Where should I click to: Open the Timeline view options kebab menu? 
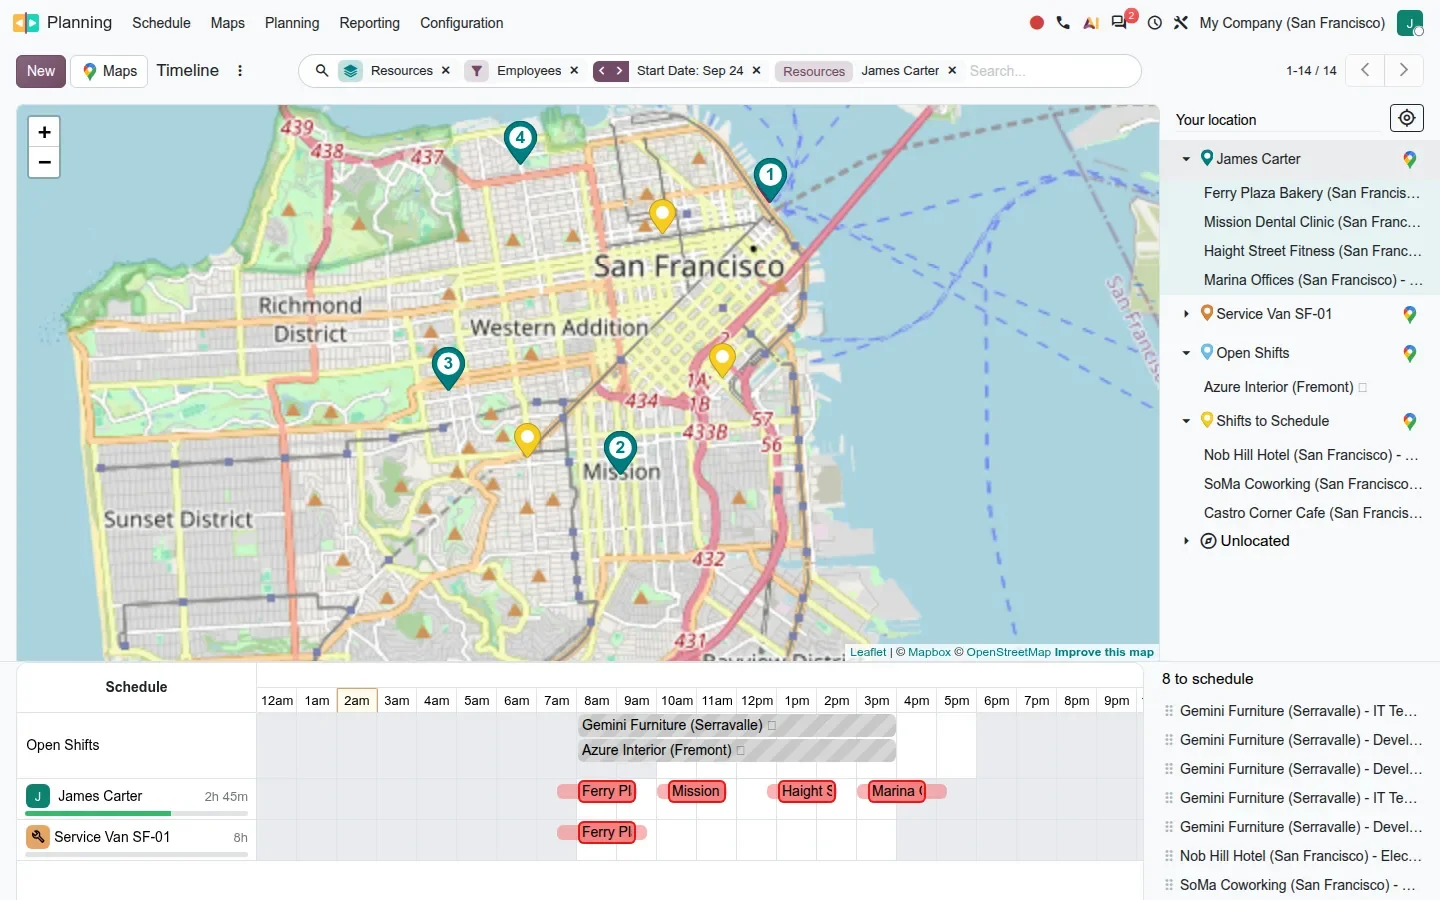(x=240, y=71)
